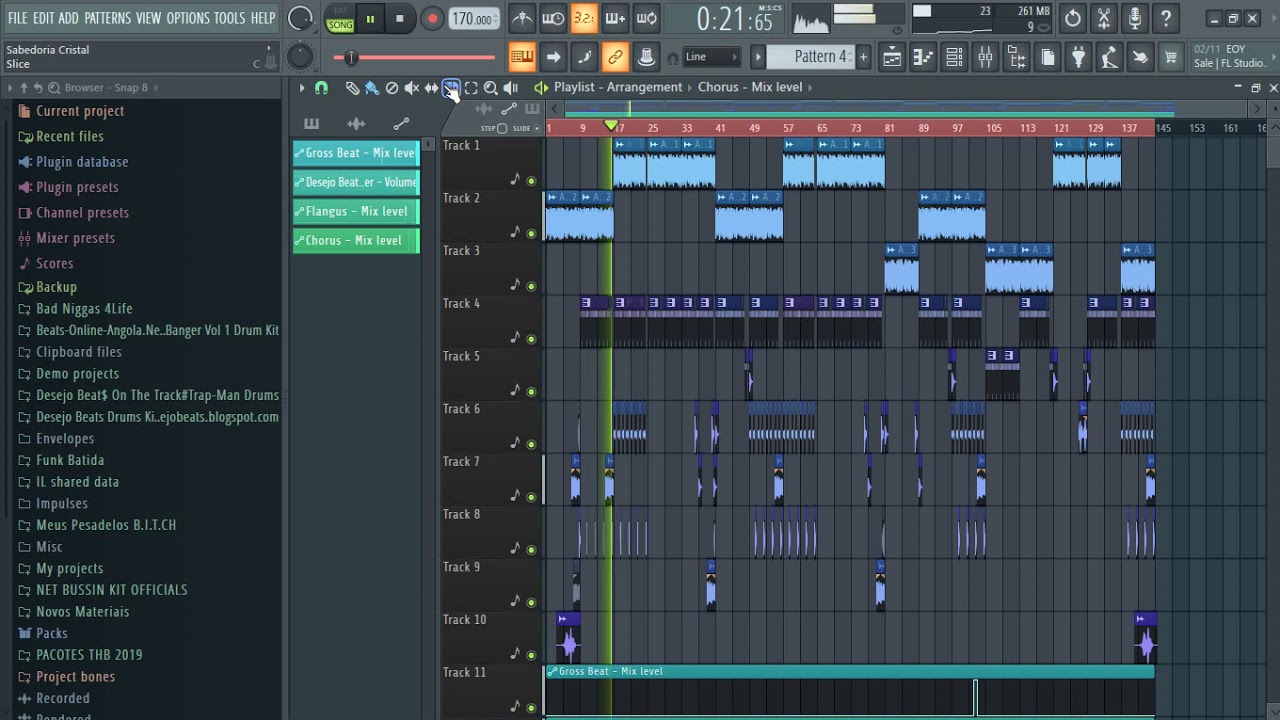Click the microphone one-click recording icon

click(1134, 18)
